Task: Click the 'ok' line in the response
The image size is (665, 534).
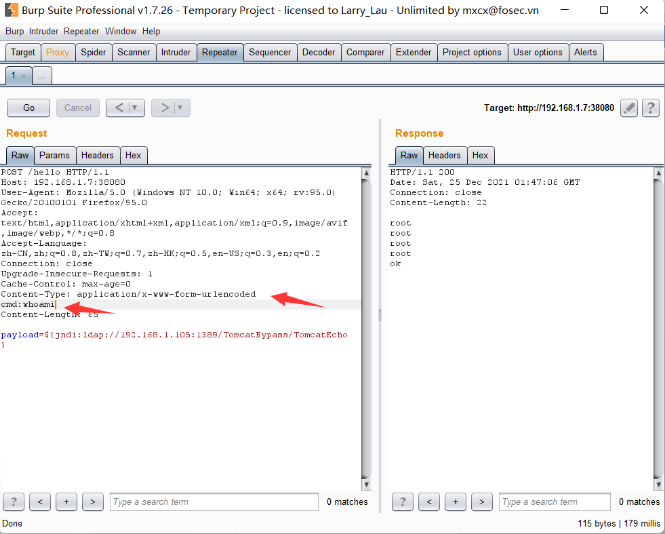Action: pyautogui.click(x=395, y=264)
